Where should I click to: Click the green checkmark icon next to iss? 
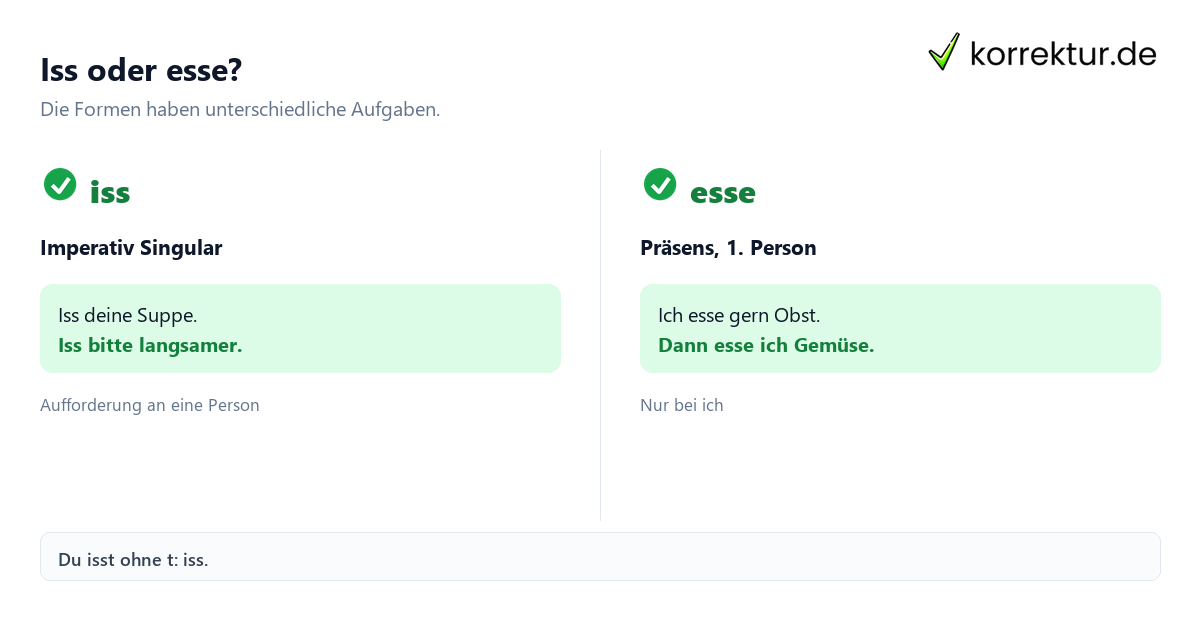(60, 184)
